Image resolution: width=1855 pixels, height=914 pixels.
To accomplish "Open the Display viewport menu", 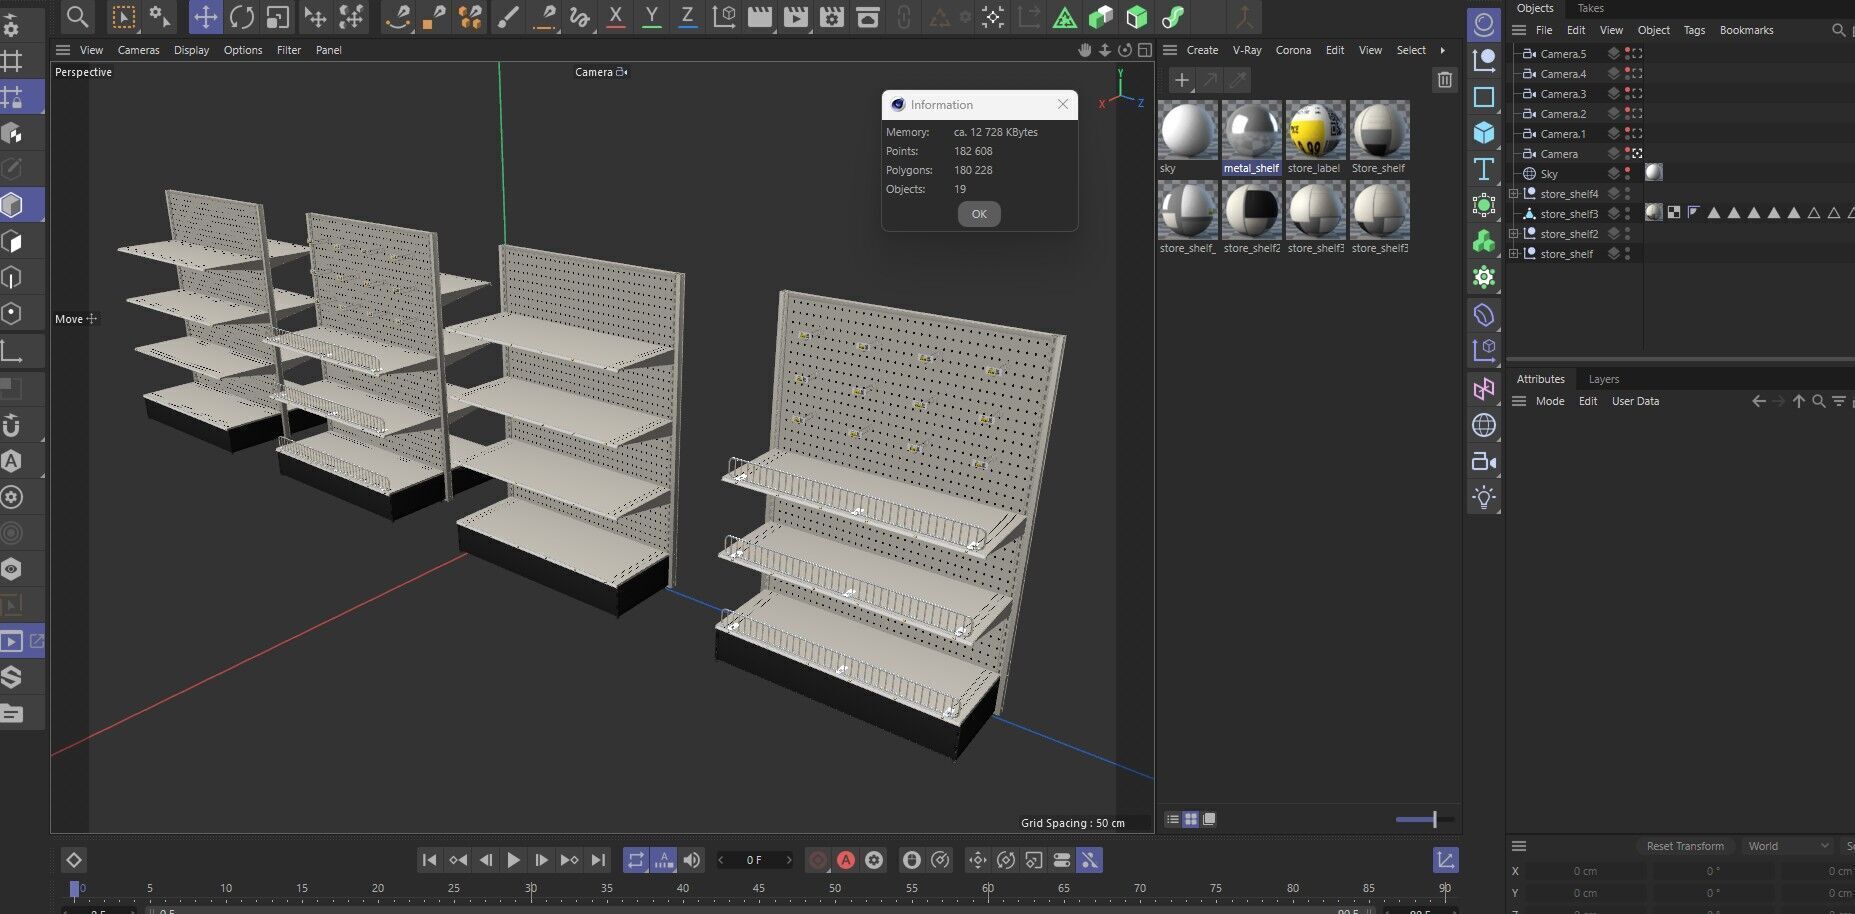I will [x=191, y=50].
